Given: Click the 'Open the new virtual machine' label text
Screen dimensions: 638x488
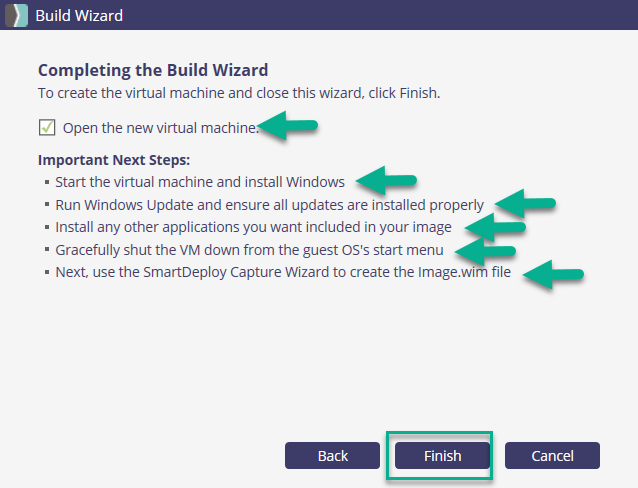Looking at the screenshot, I should 160,128.
